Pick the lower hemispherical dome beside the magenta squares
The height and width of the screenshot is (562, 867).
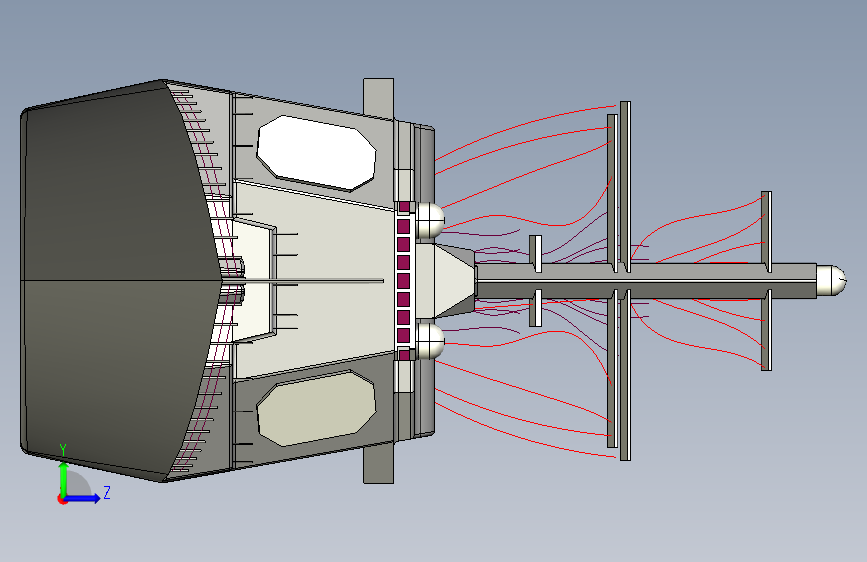point(430,341)
